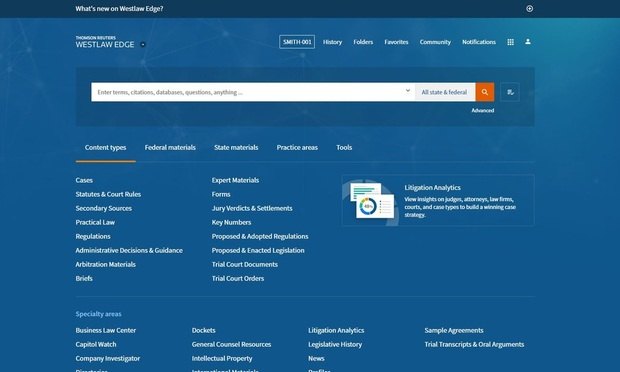Open Sample Agreements

point(454,330)
